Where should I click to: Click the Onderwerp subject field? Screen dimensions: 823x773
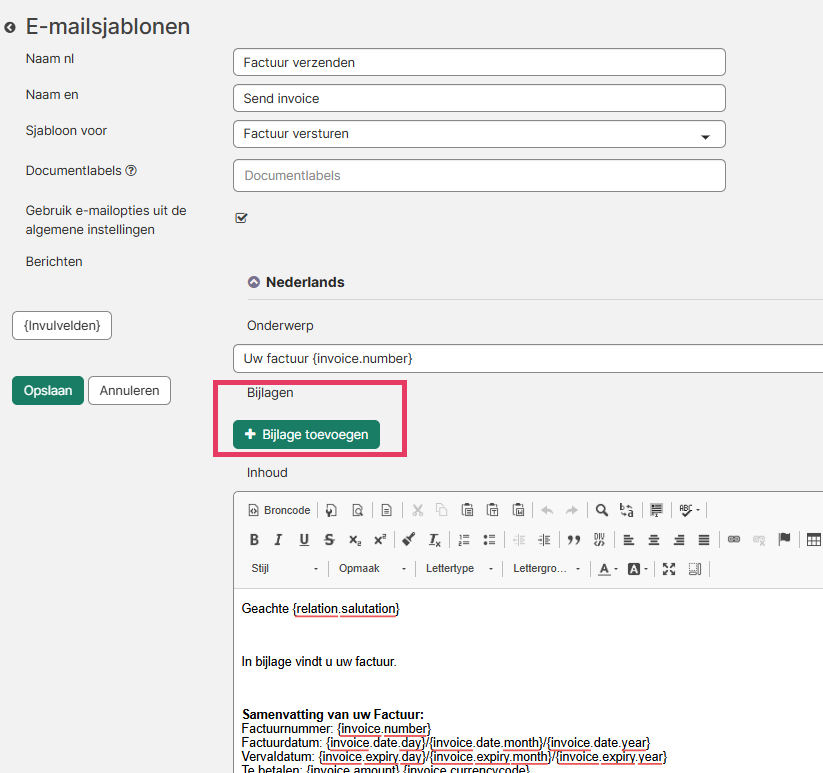click(x=527, y=358)
